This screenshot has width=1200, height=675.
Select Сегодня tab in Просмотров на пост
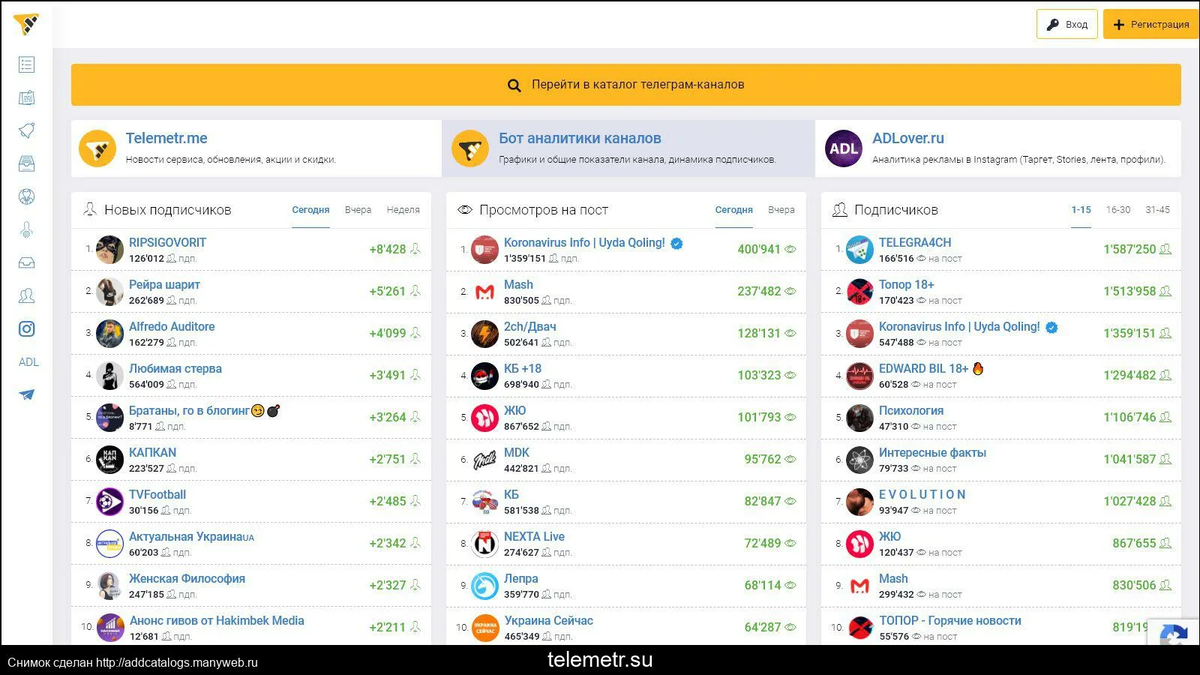click(x=734, y=210)
